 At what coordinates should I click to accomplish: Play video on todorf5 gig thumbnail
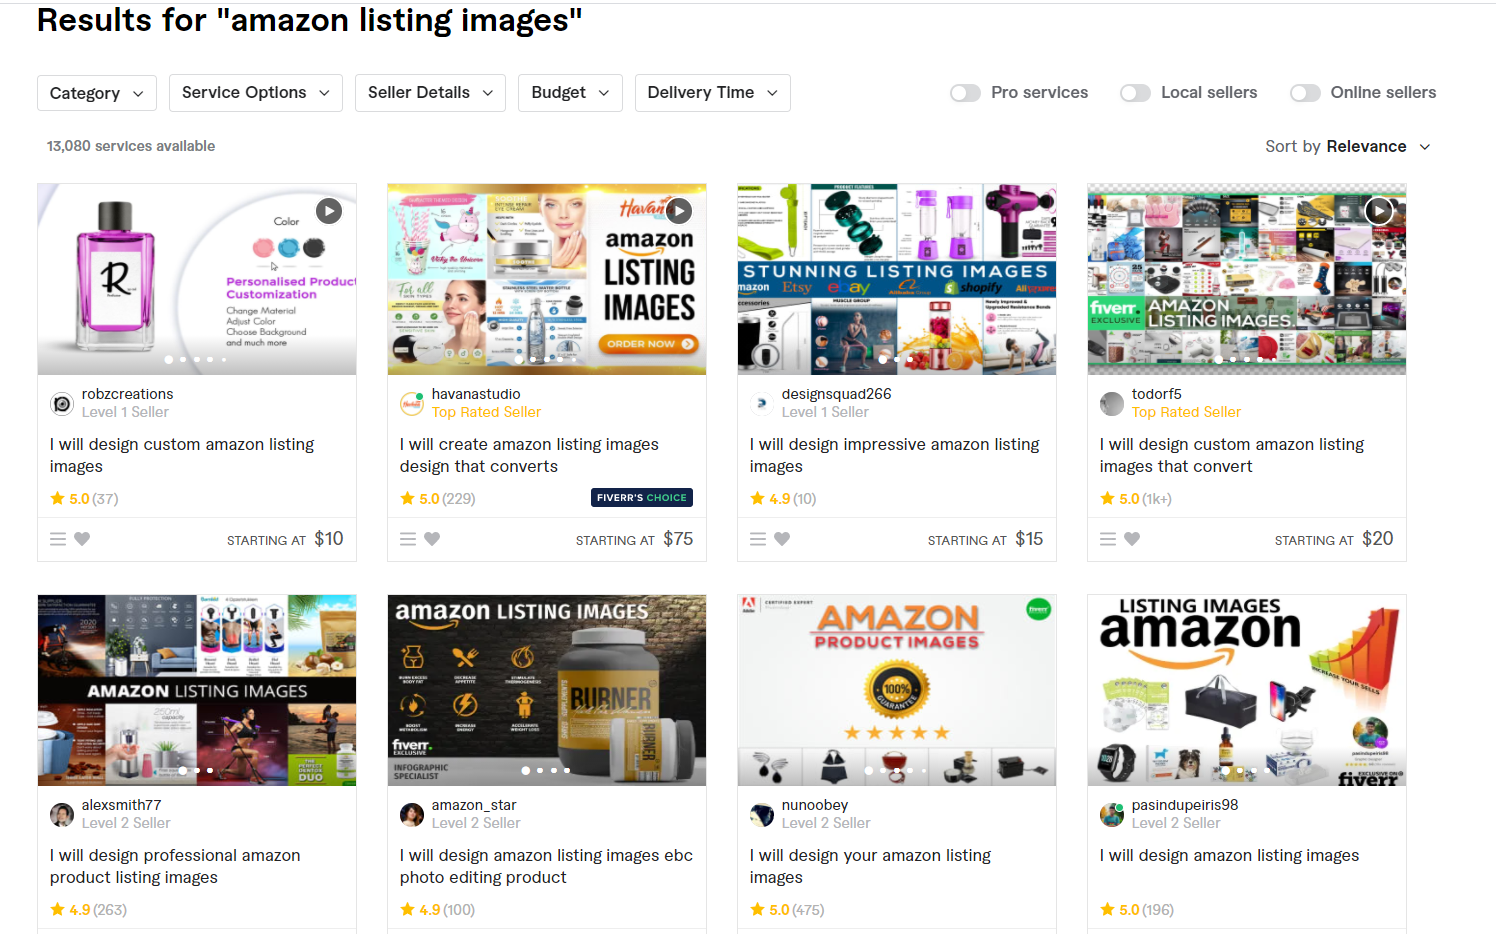pos(1379,211)
